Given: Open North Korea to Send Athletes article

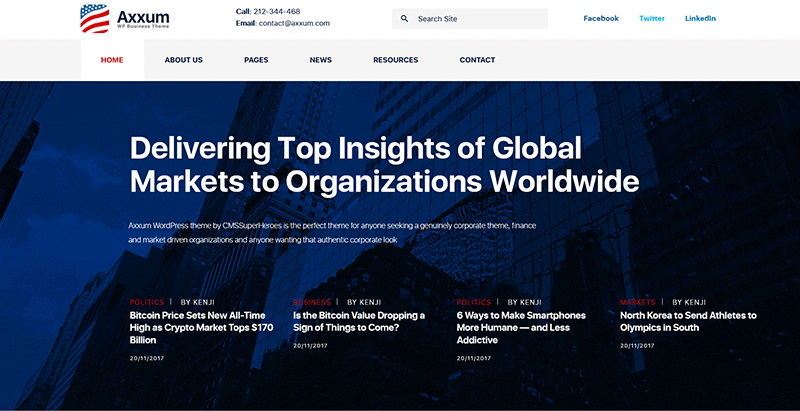Looking at the screenshot, I should click(688, 322).
